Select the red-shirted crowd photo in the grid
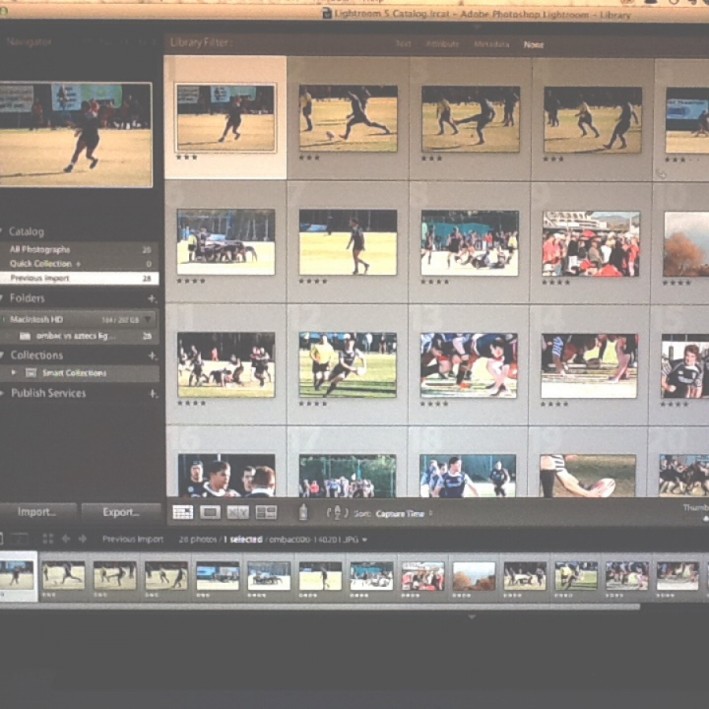The height and width of the screenshot is (709, 709). point(590,243)
